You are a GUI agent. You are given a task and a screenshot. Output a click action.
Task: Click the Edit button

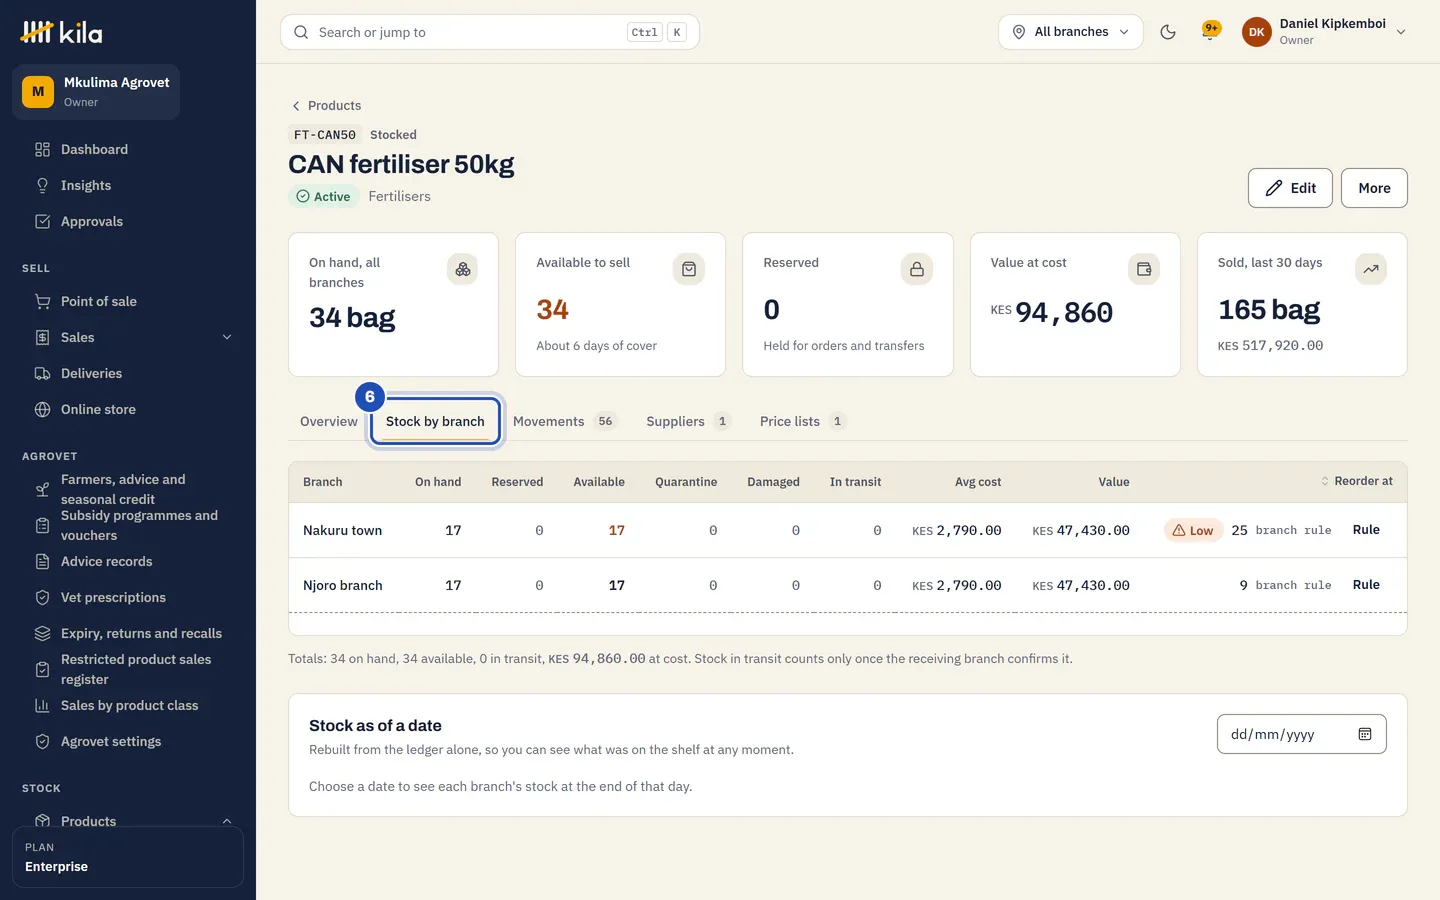click(1290, 188)
